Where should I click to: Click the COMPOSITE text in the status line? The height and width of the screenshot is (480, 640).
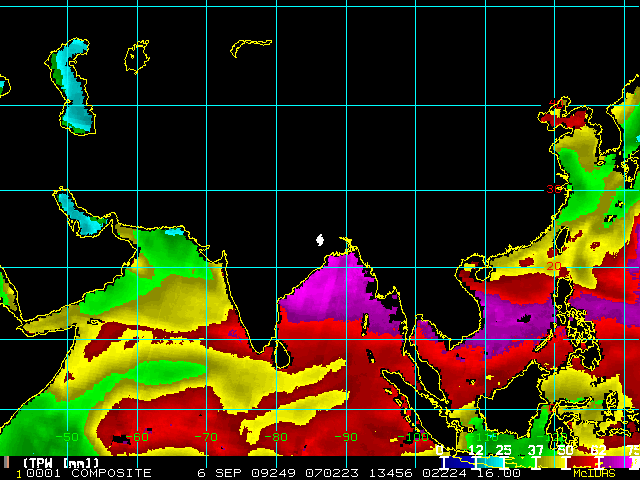[111, 473]
